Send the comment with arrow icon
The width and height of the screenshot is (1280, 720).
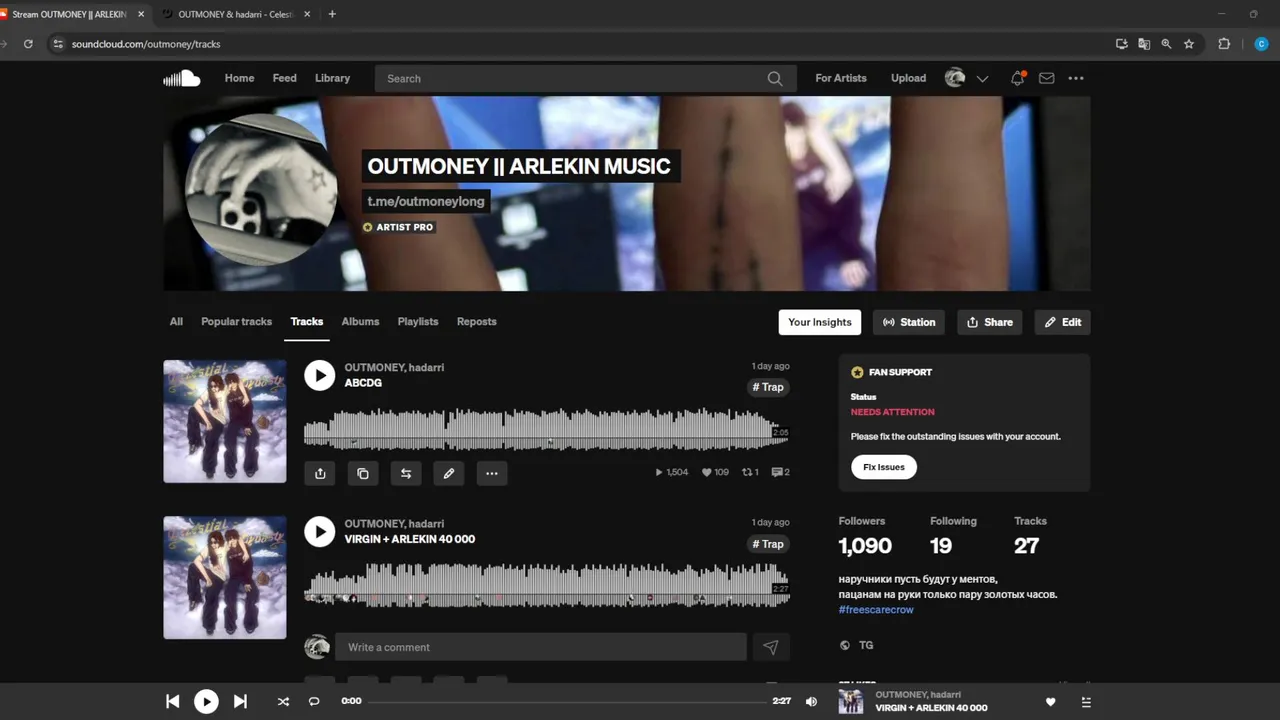click(x=771, y=647)
